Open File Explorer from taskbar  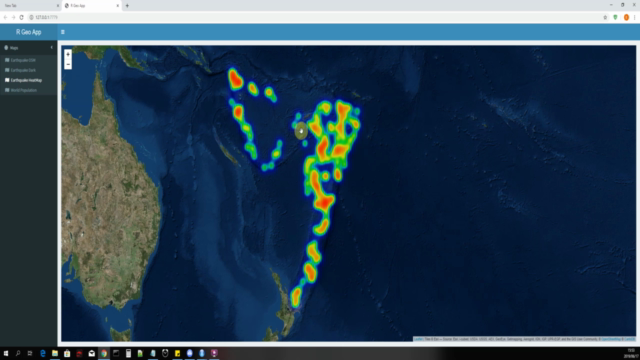55,353
